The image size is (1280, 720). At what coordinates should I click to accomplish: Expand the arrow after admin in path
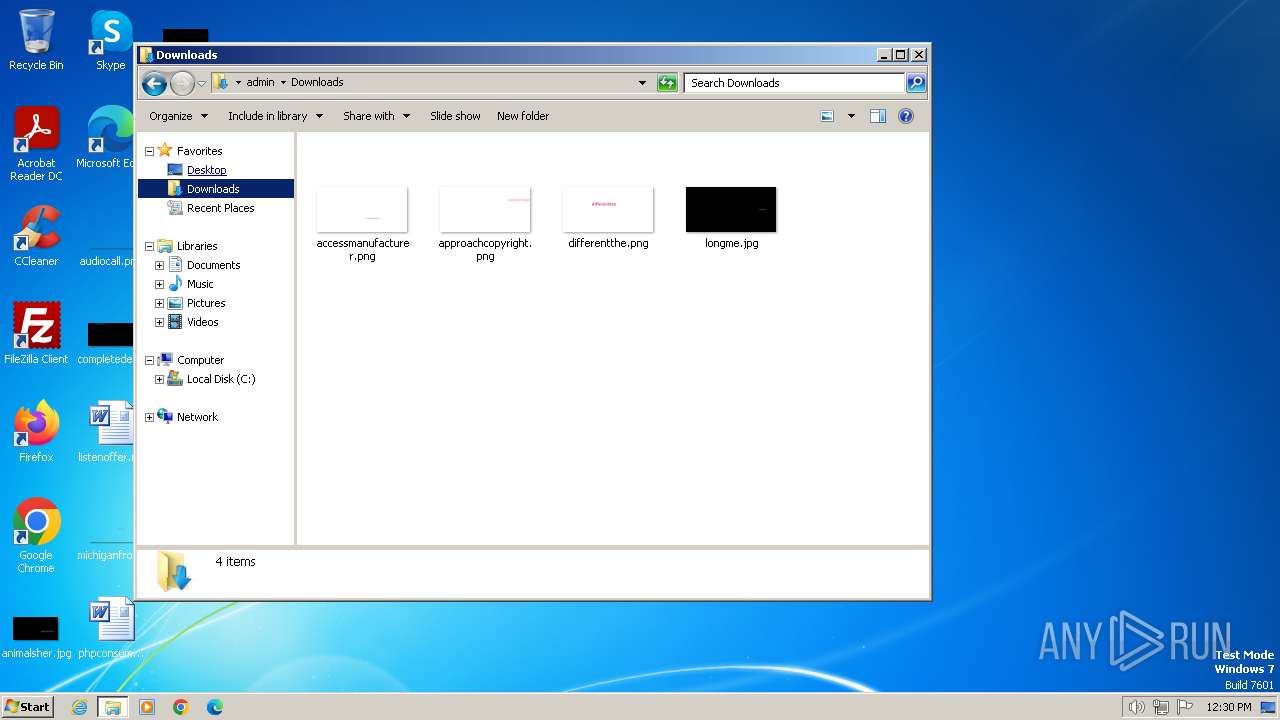point(283,82)
